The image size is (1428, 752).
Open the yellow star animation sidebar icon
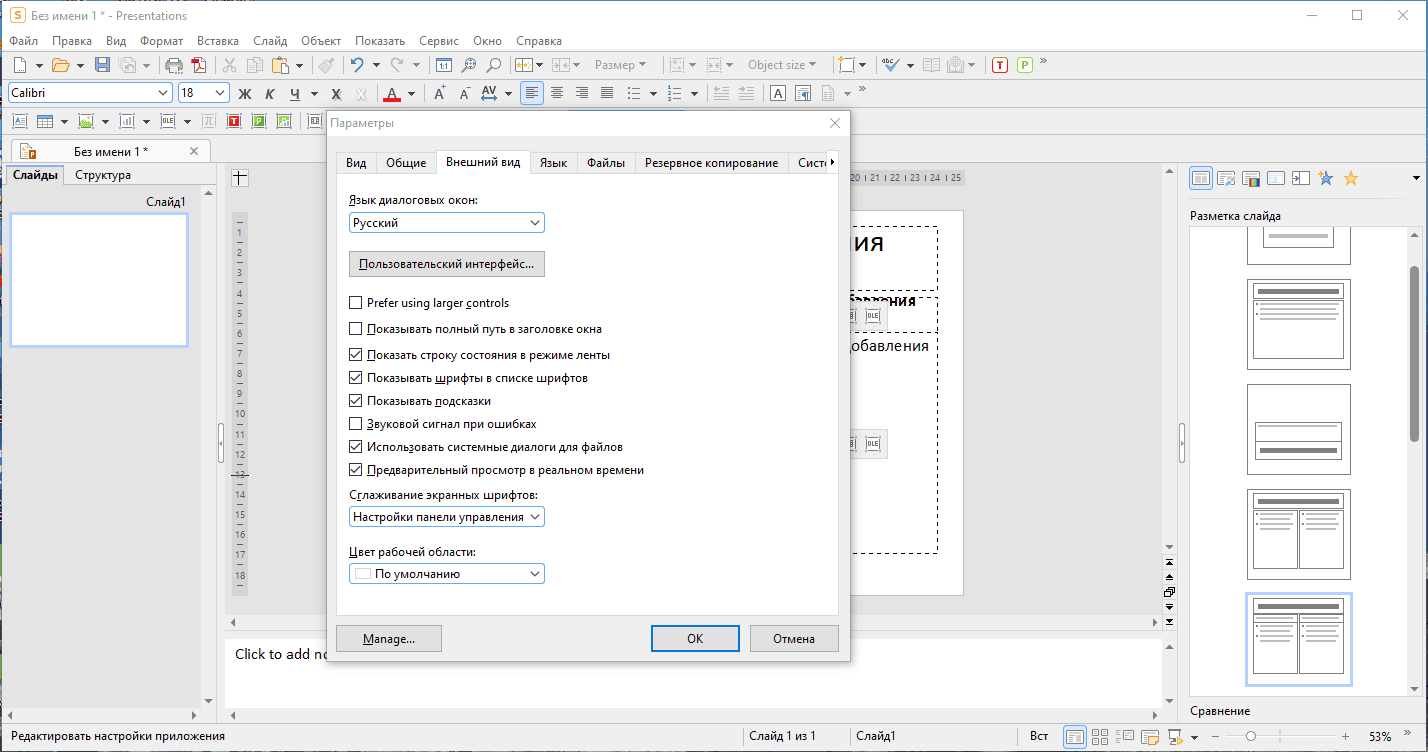point(1351,179)
